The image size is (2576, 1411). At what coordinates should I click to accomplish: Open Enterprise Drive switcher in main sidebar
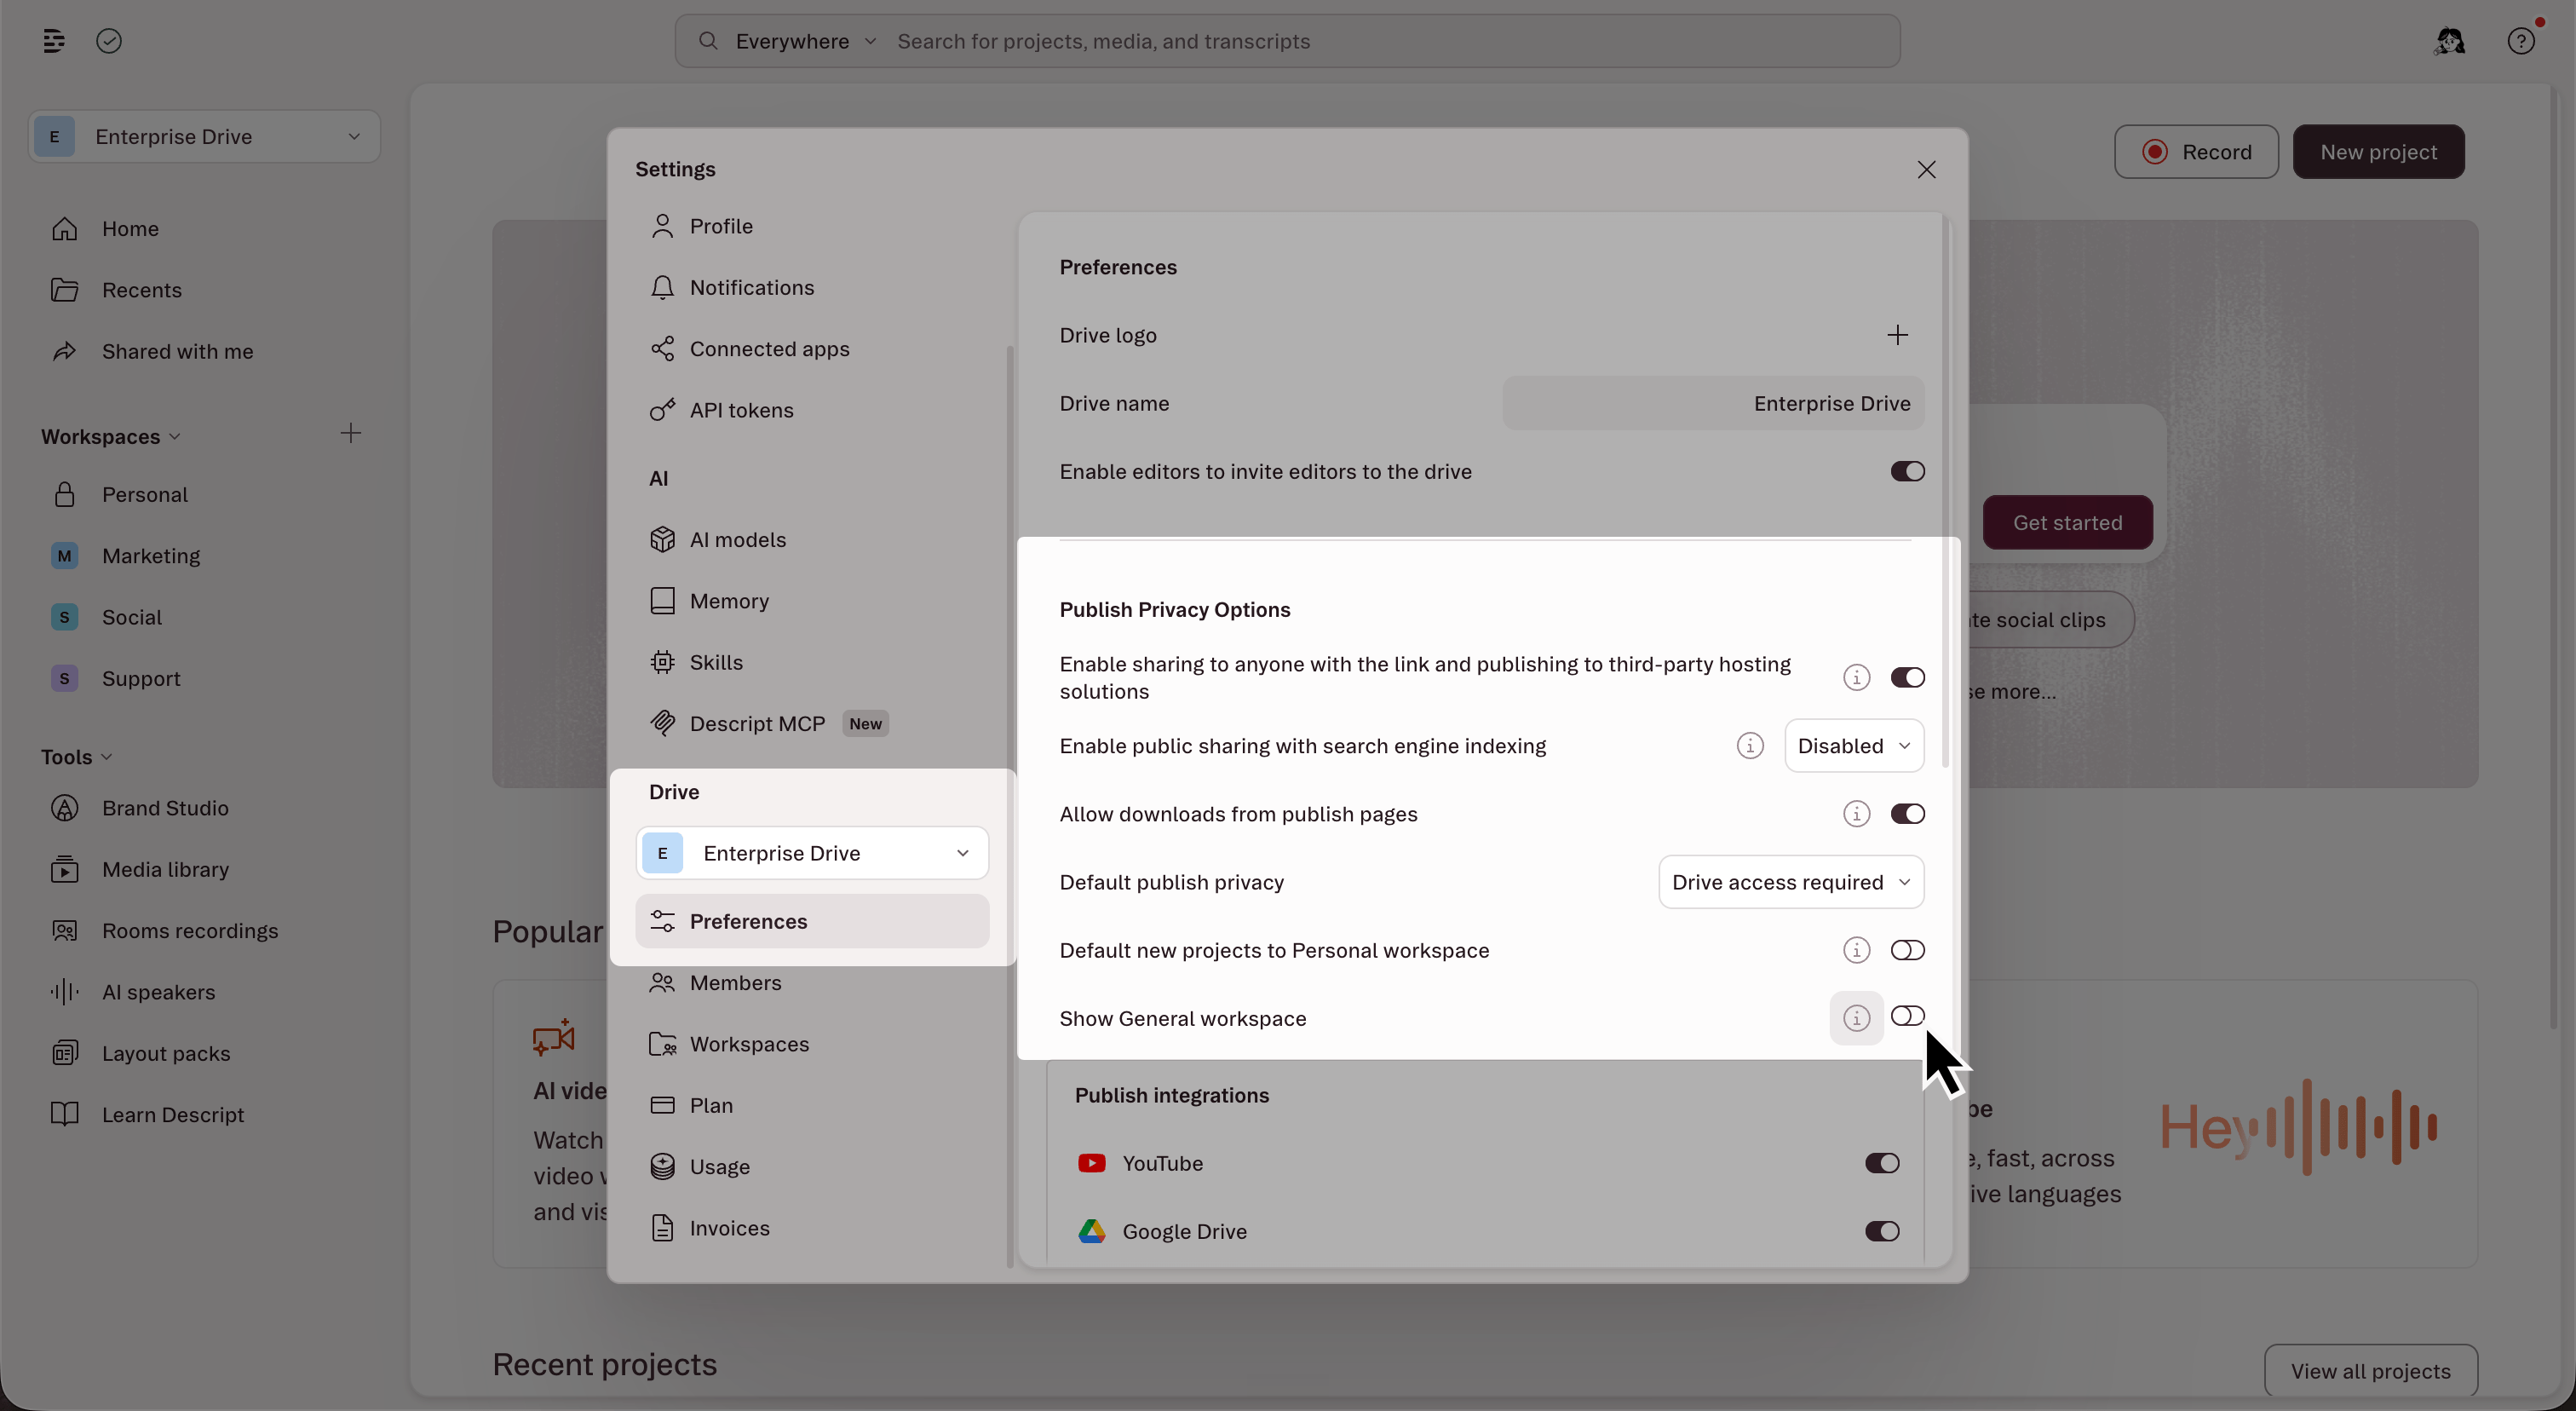(x=204, y=136)
